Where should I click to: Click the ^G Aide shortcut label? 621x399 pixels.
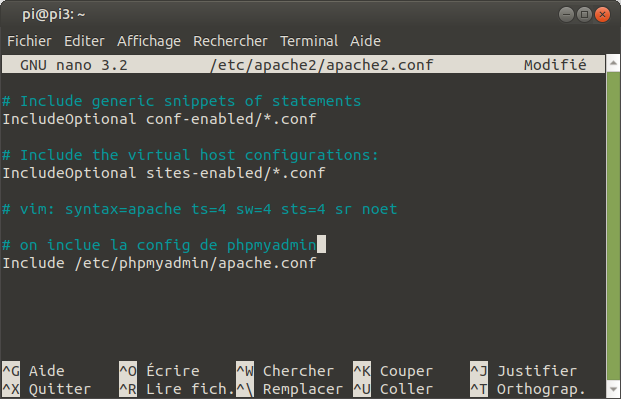(x=34, y=371)
